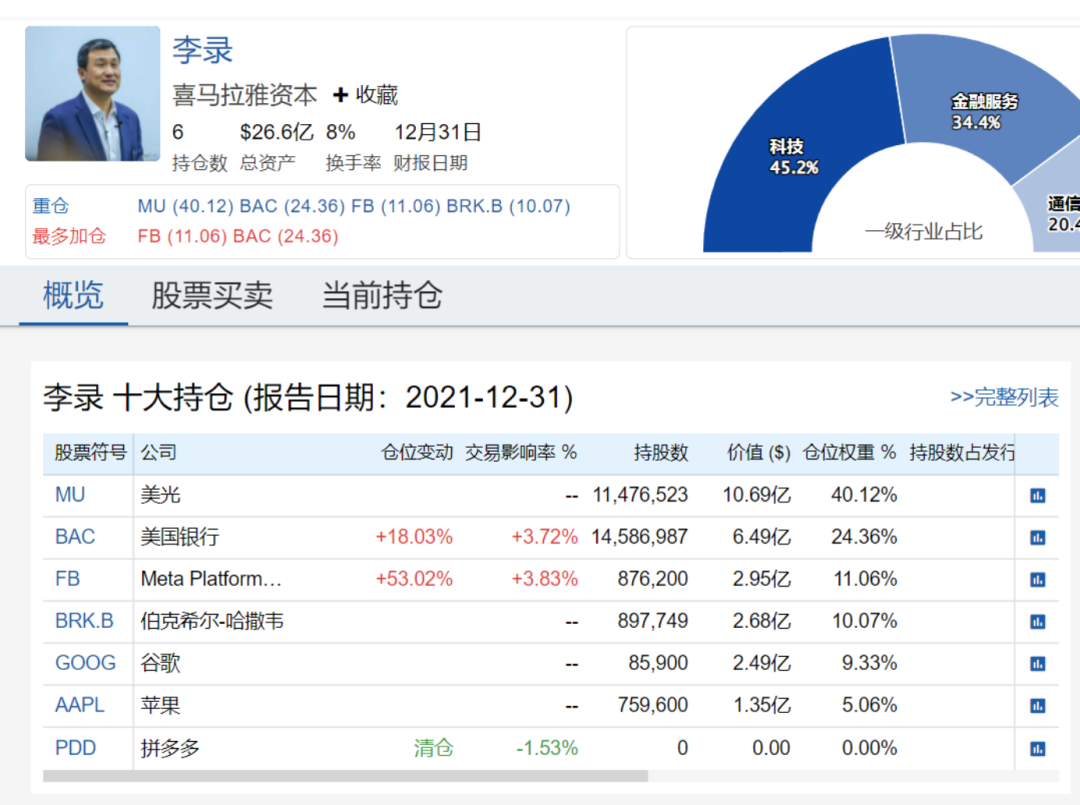This screenshot has width=1080, height=805.
Task: Click the 李录 name heading
Action: tap(202, 50)
